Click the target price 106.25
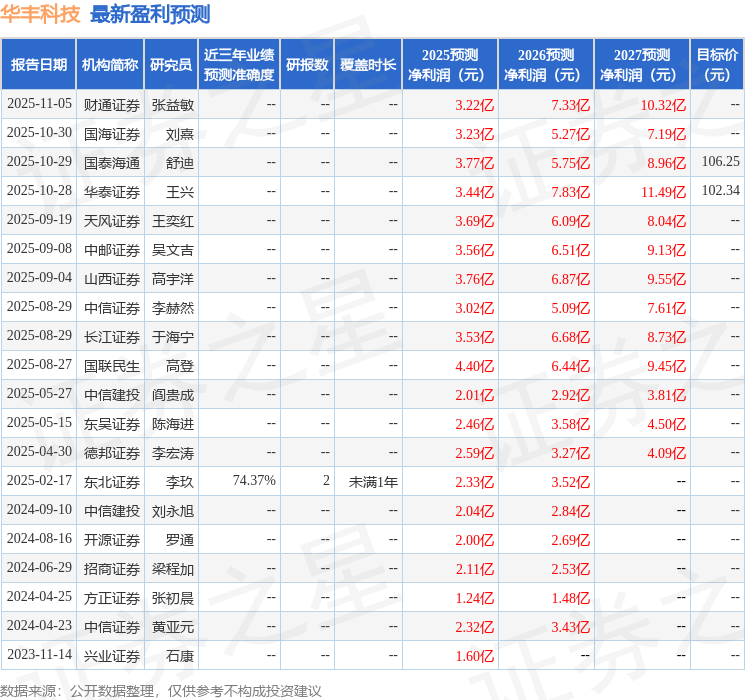This screenshot has height=700, width=745. (721, 162)
